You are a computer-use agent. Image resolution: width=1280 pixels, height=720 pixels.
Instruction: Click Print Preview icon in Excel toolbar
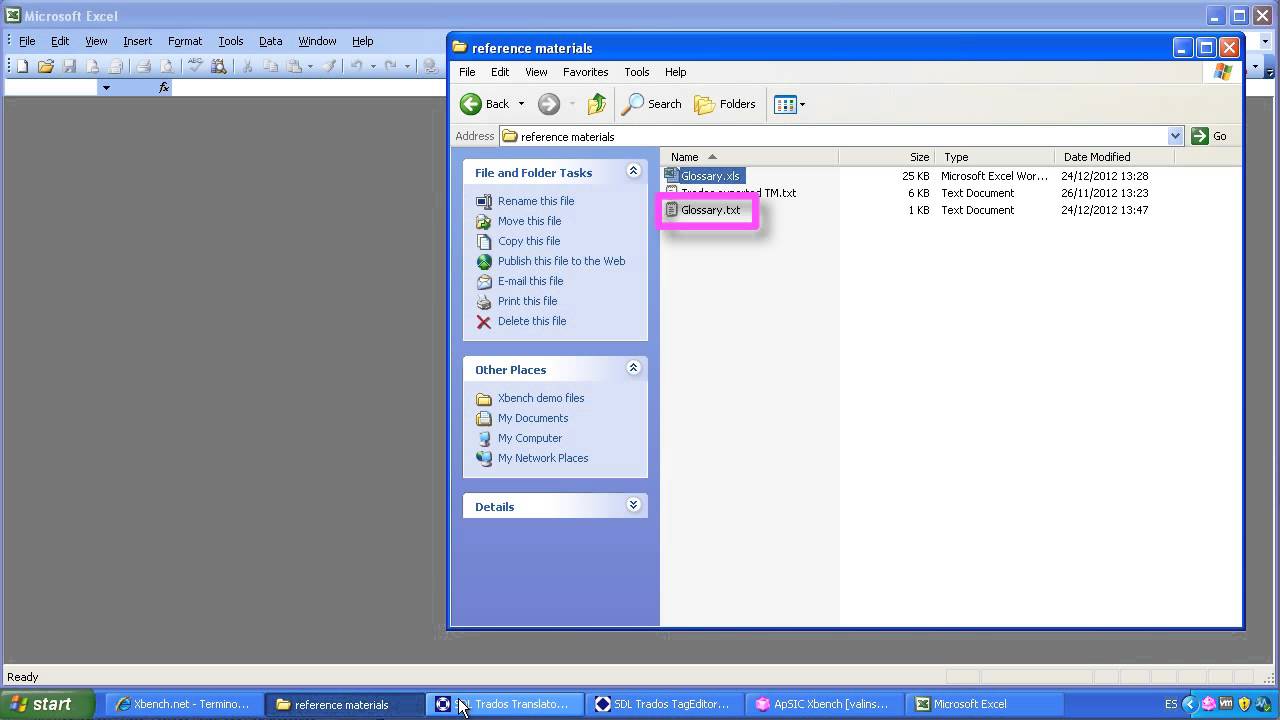click(166, 66)
